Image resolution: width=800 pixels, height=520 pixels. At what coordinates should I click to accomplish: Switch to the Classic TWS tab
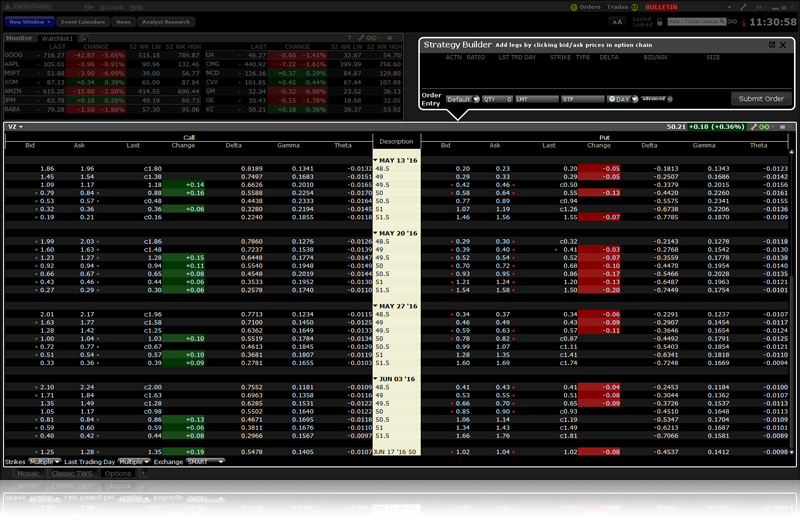72,473
